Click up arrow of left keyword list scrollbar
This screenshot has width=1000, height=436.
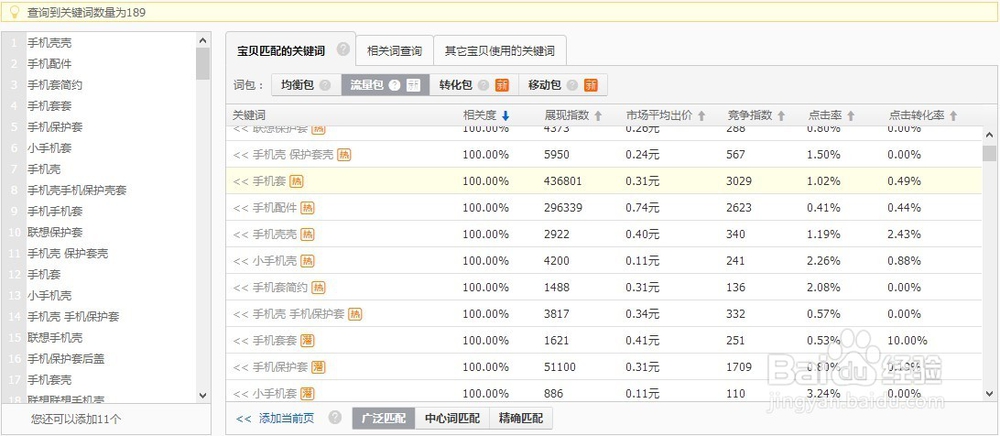(203, 40)
